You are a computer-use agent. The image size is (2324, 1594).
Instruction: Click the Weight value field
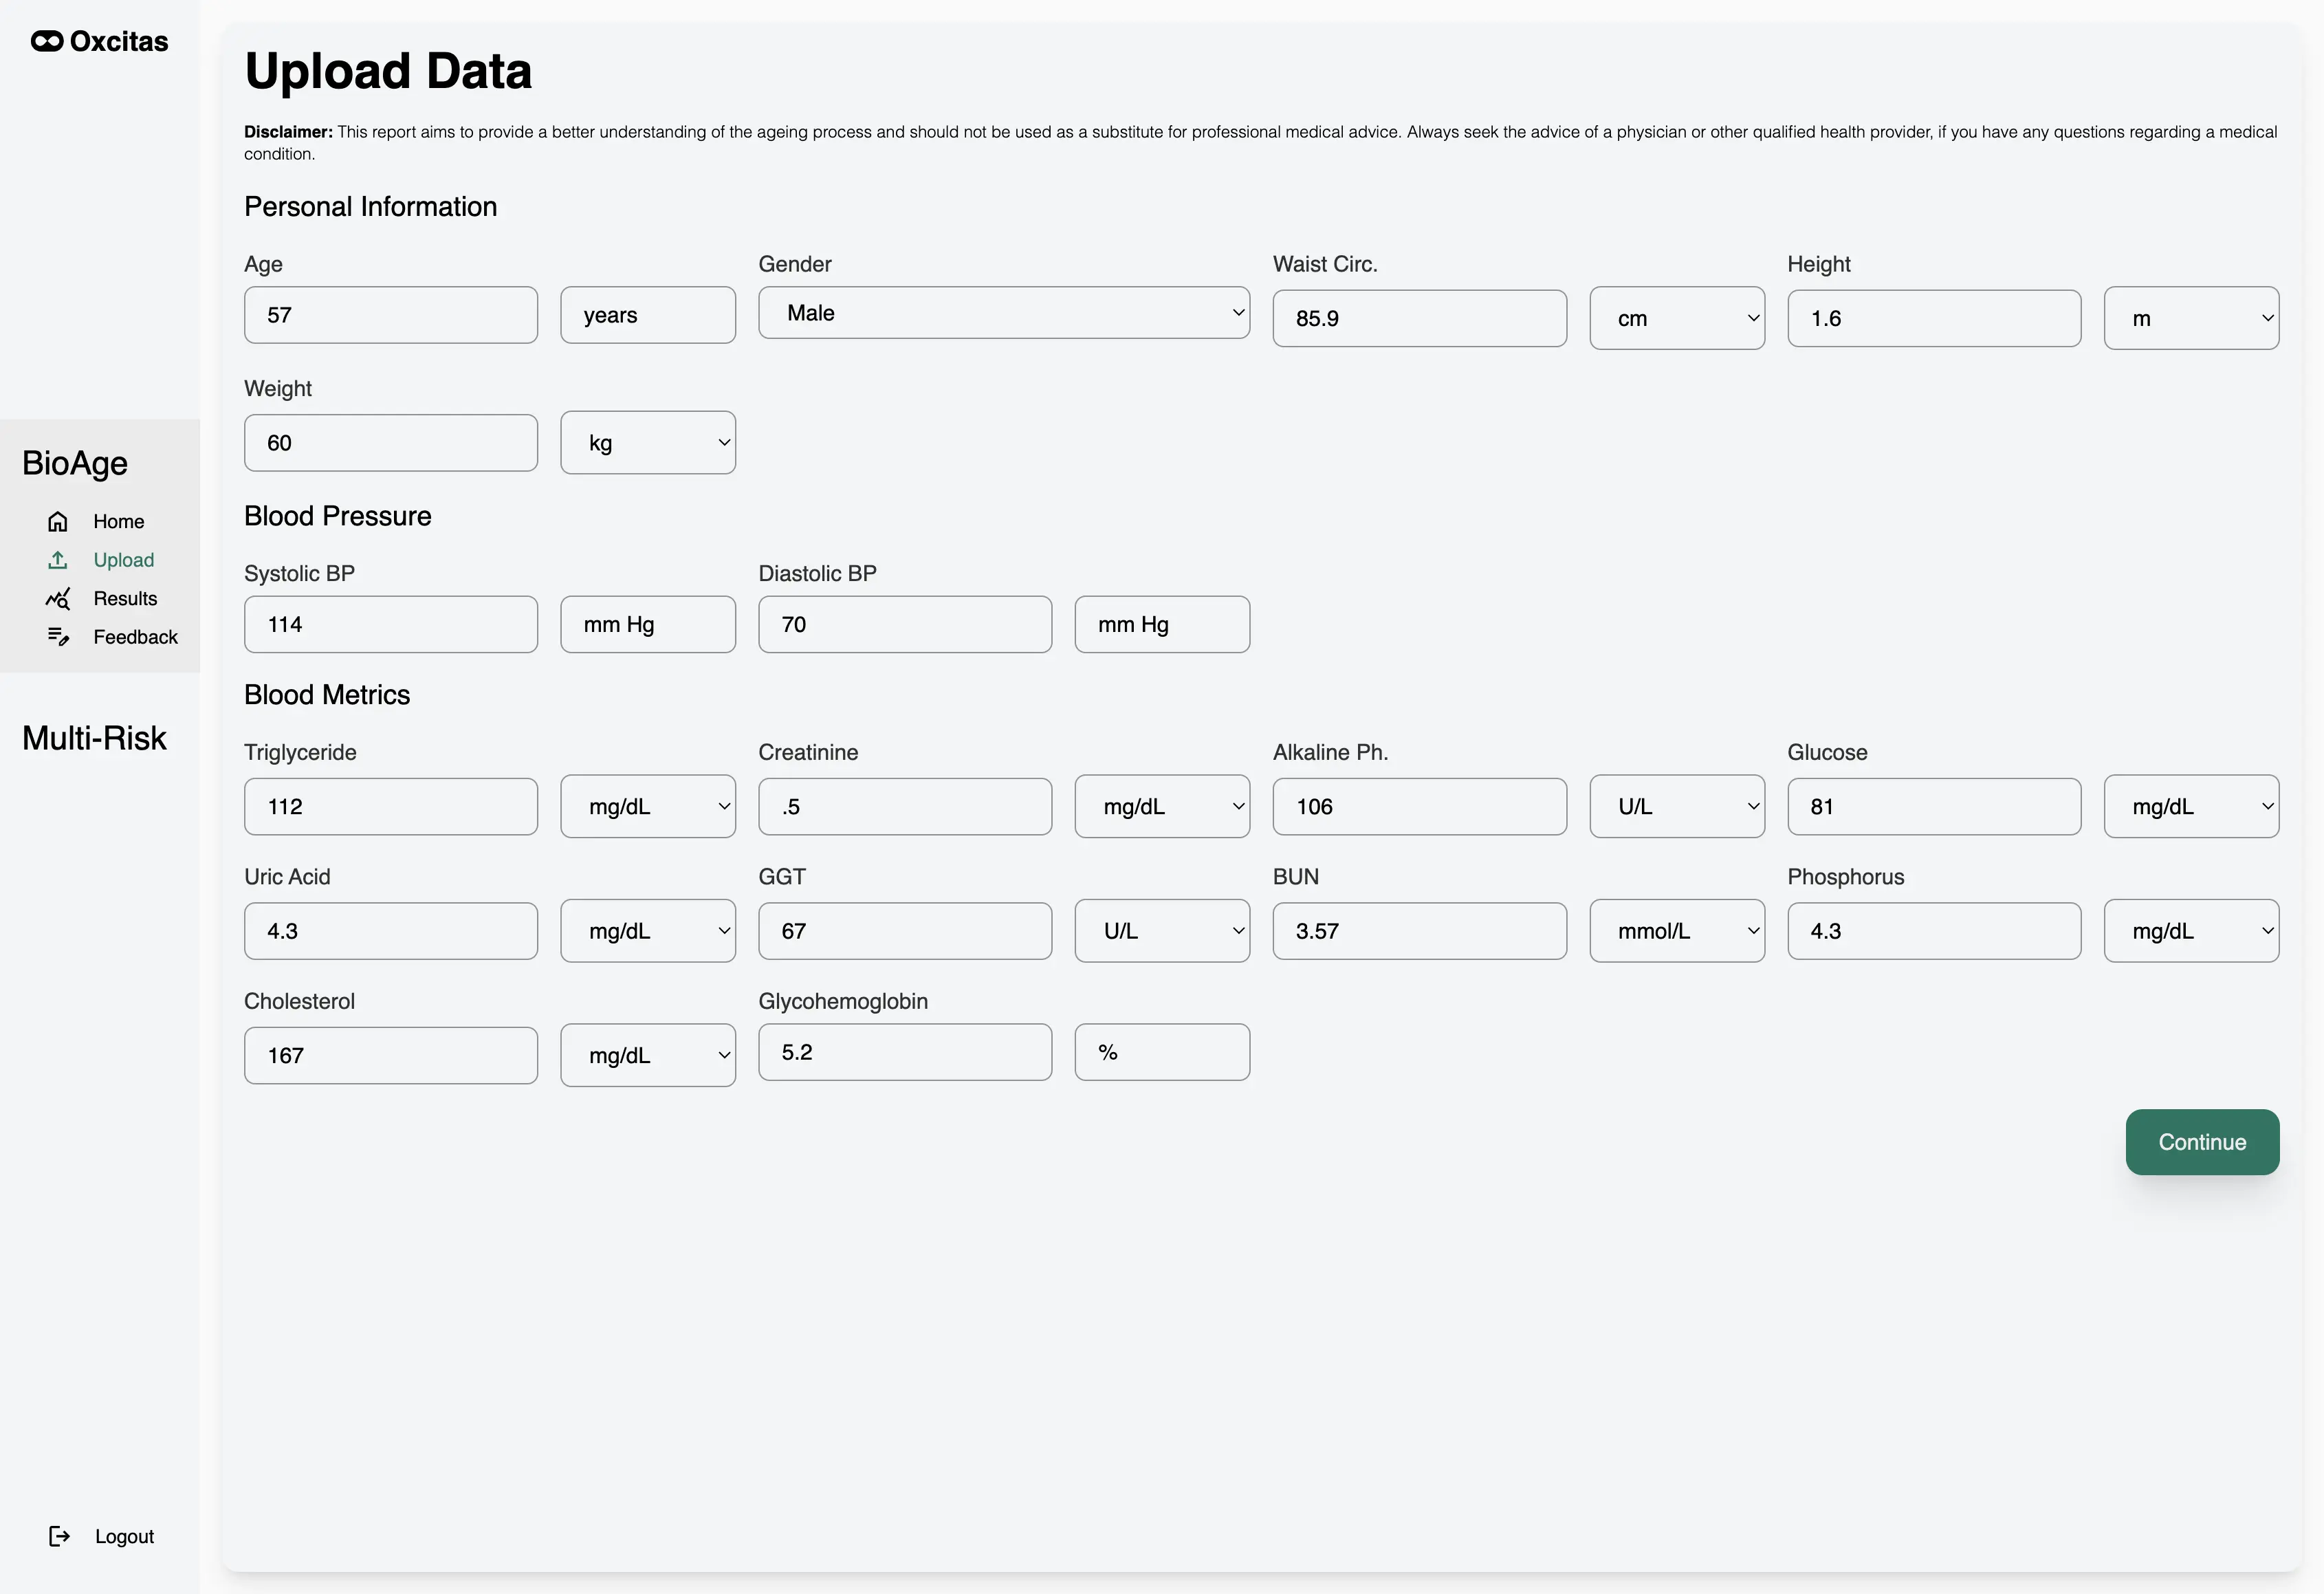[391, 443]
